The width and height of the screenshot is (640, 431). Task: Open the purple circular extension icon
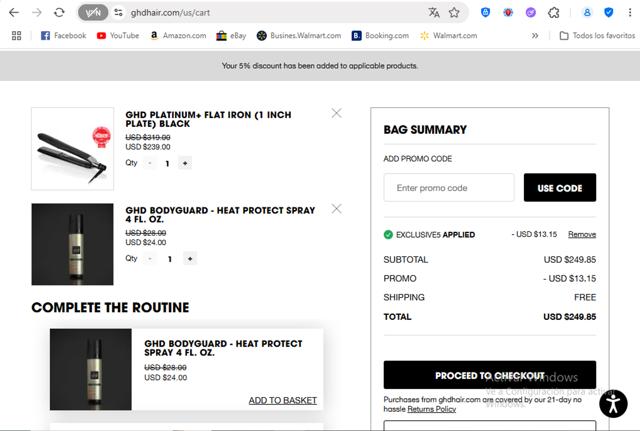530,13
